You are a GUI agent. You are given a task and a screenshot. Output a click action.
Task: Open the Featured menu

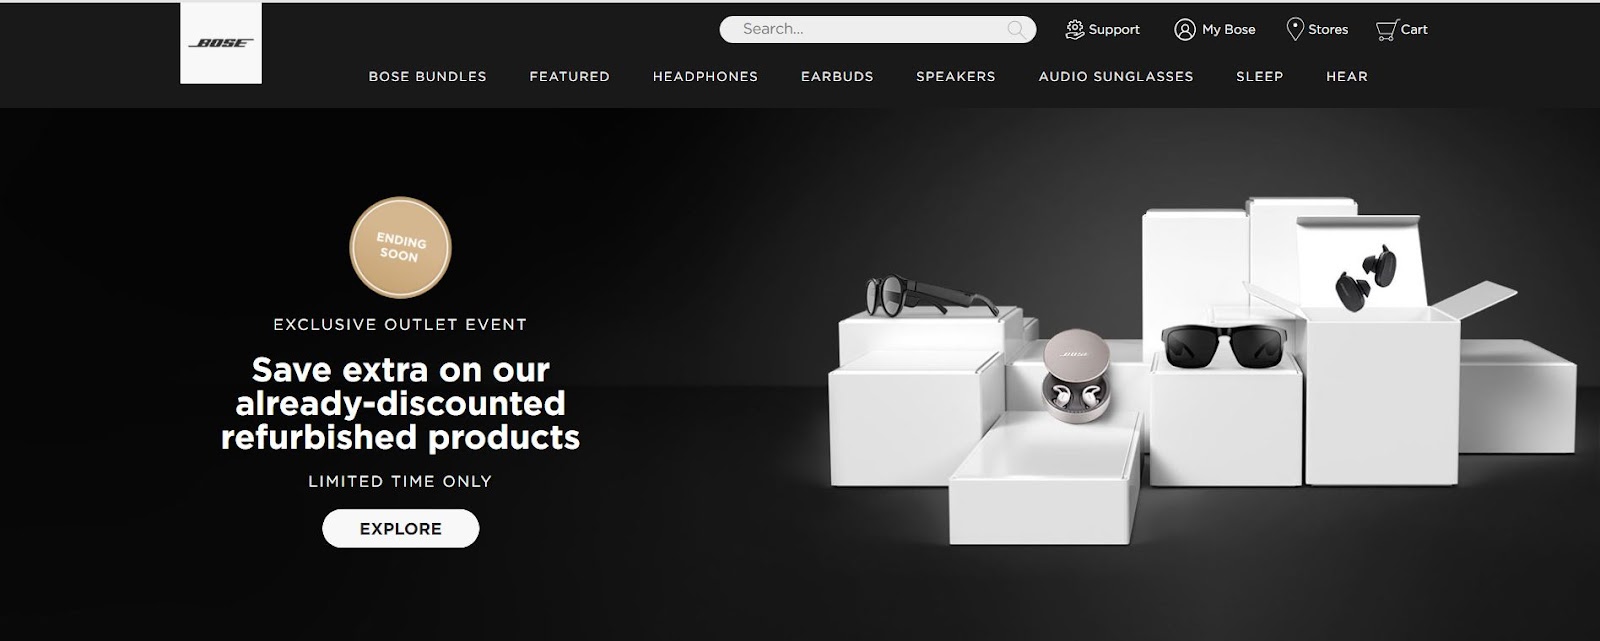(x=569, y=76)
